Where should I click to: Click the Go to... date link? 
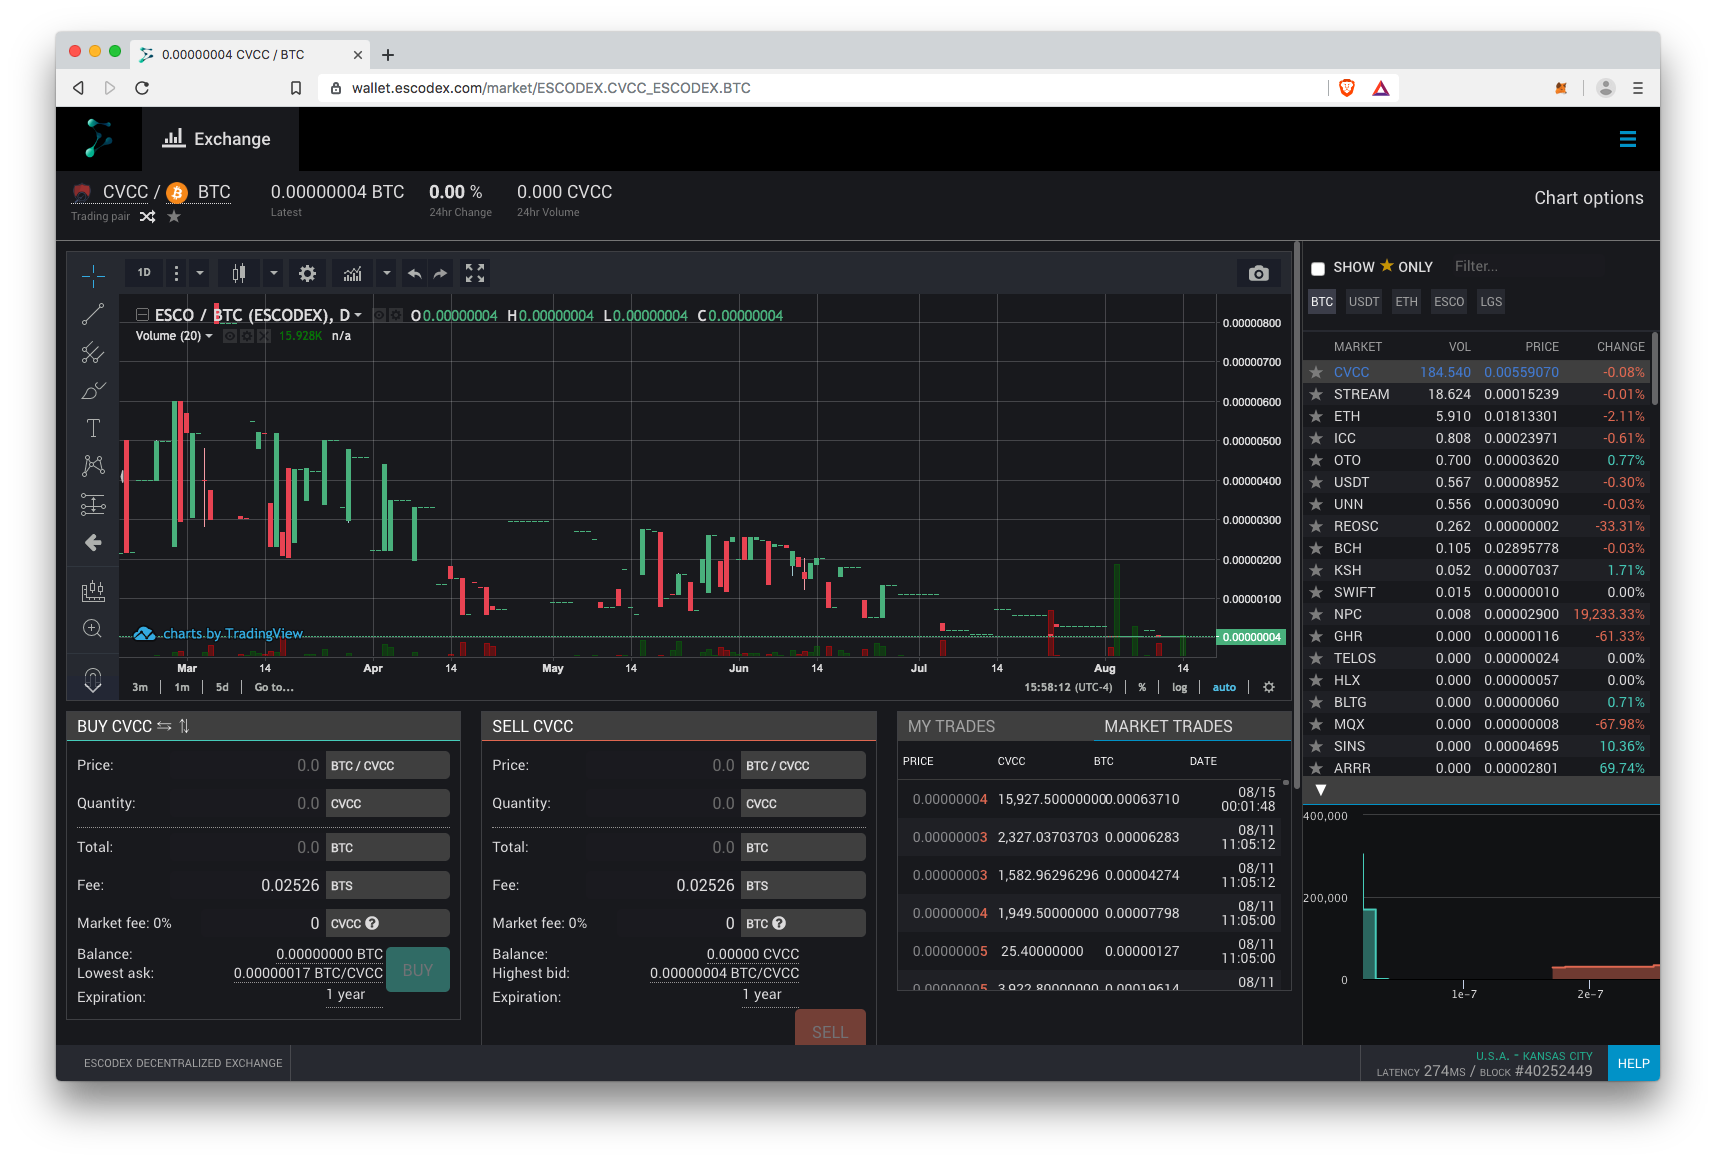[x=274, y=687]
